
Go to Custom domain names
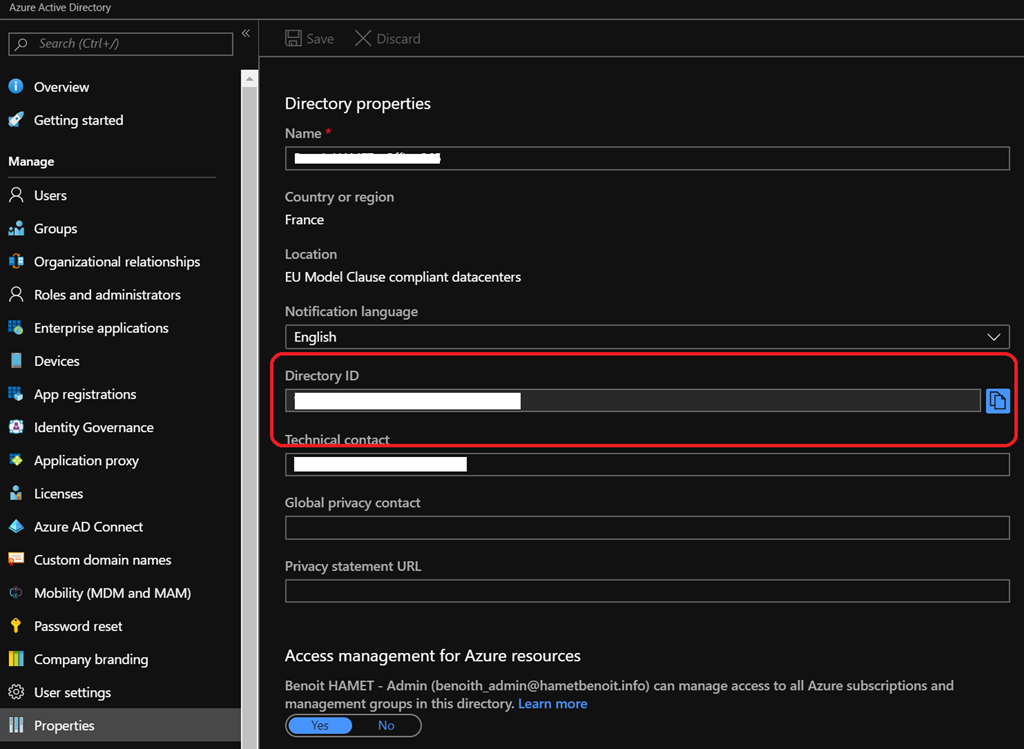point(102,560)
